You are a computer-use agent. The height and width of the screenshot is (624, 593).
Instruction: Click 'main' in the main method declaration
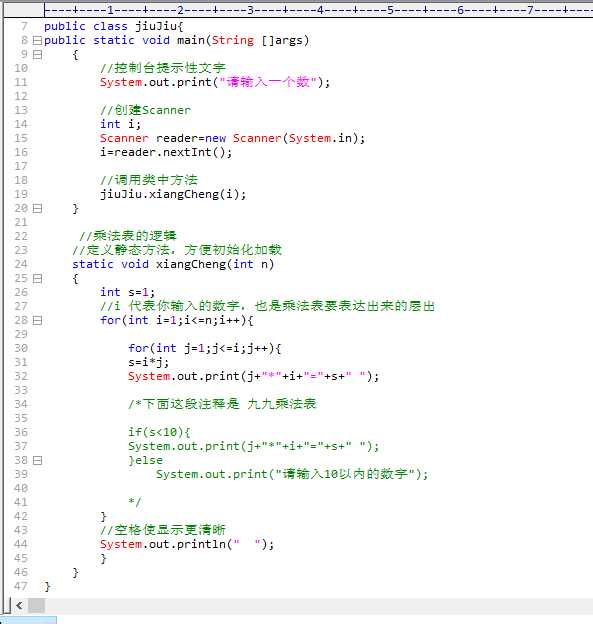(191, 40)
